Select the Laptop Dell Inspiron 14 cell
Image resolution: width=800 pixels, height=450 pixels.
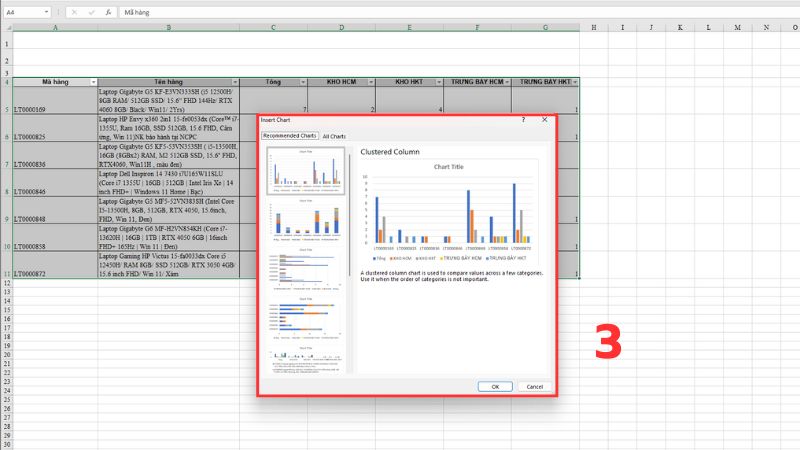168,183
